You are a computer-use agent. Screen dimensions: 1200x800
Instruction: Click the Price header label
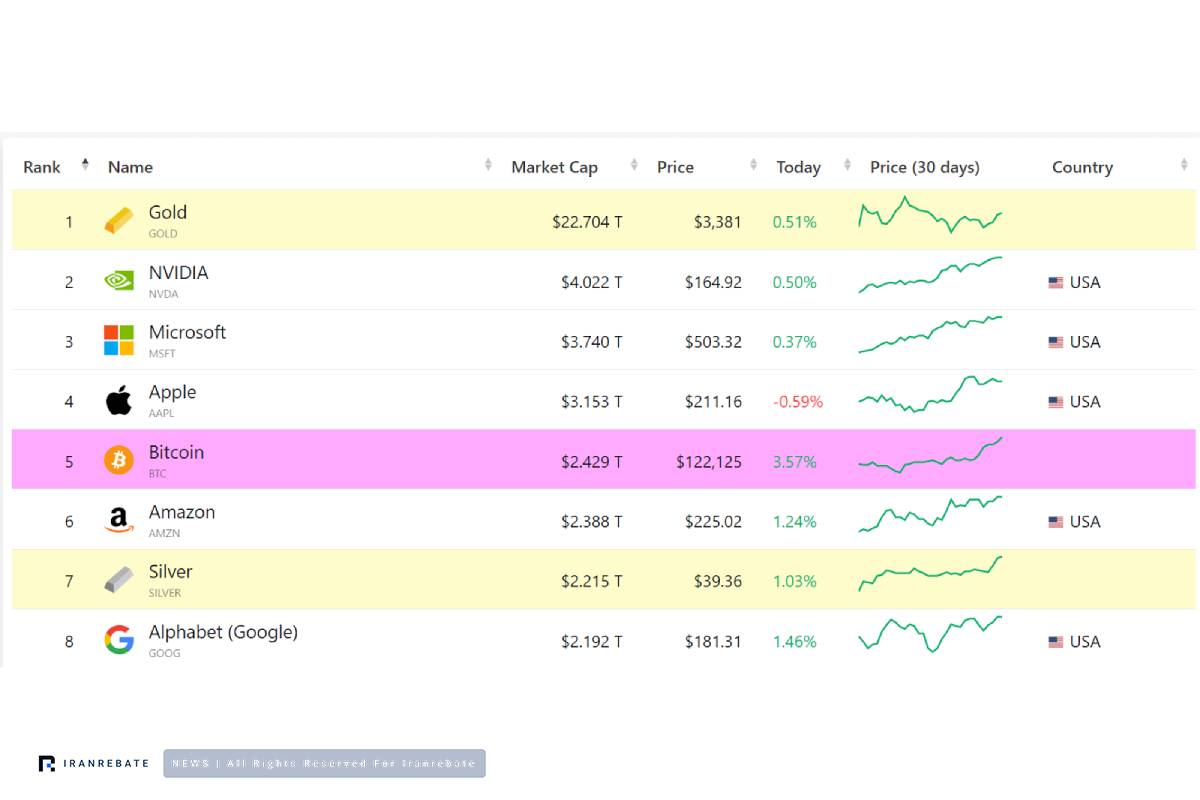[x=675, y=167]
